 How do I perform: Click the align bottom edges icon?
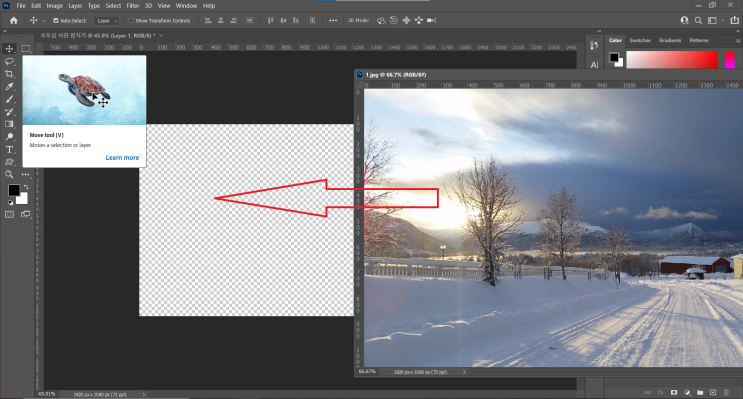click(296, 20)
